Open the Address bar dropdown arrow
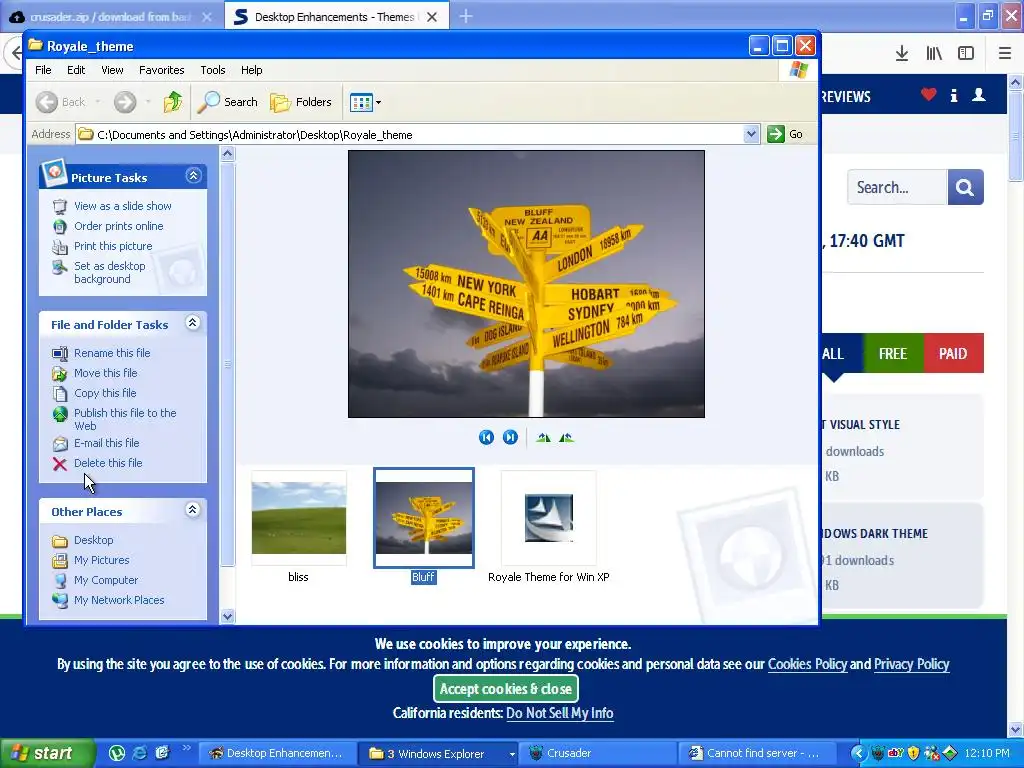Image resolution: width=1024 pixels, height=768 pixels. tap(751, 135)
